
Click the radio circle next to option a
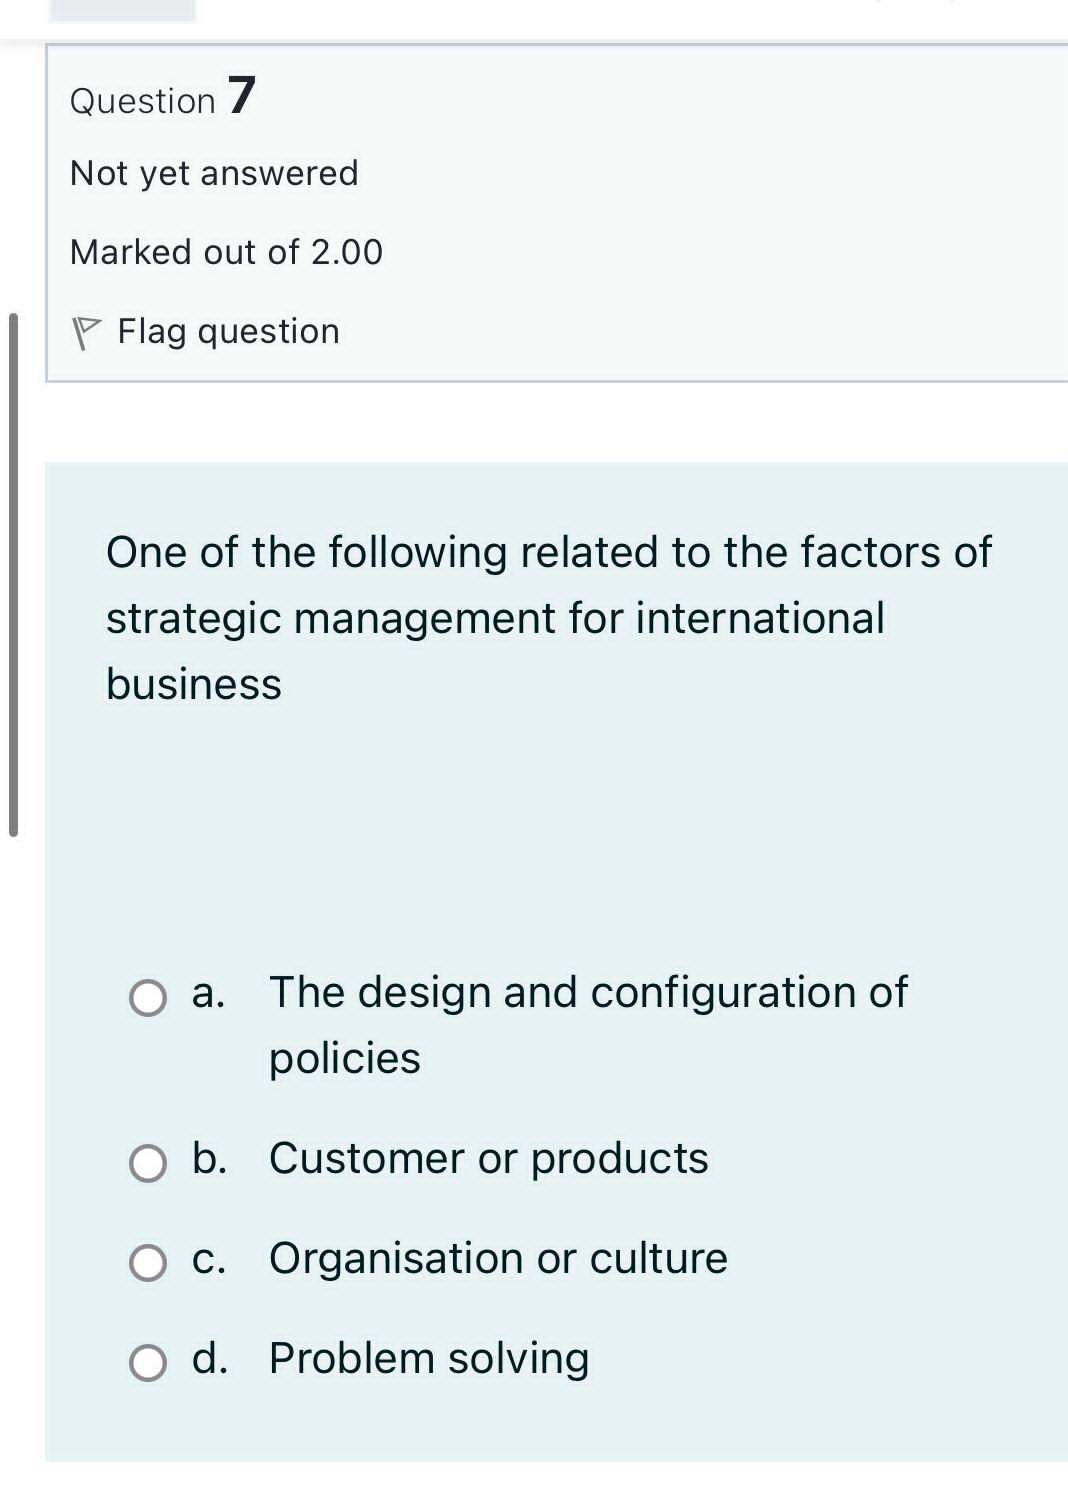146,996
